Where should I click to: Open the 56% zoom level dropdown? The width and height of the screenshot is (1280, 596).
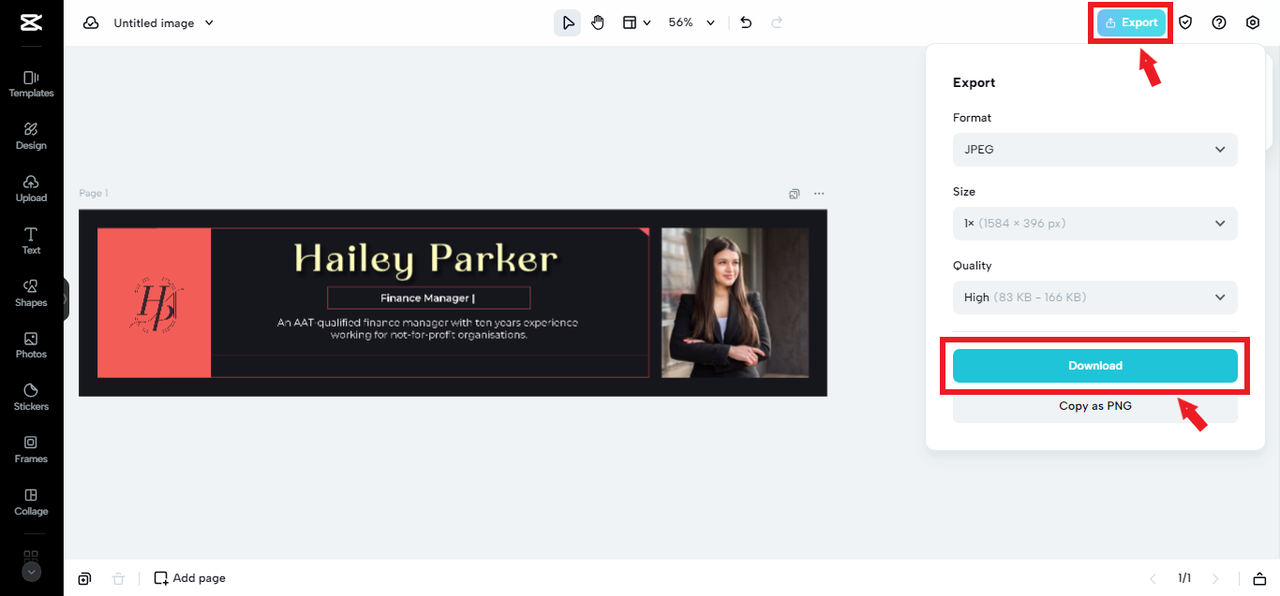[692, 22]
